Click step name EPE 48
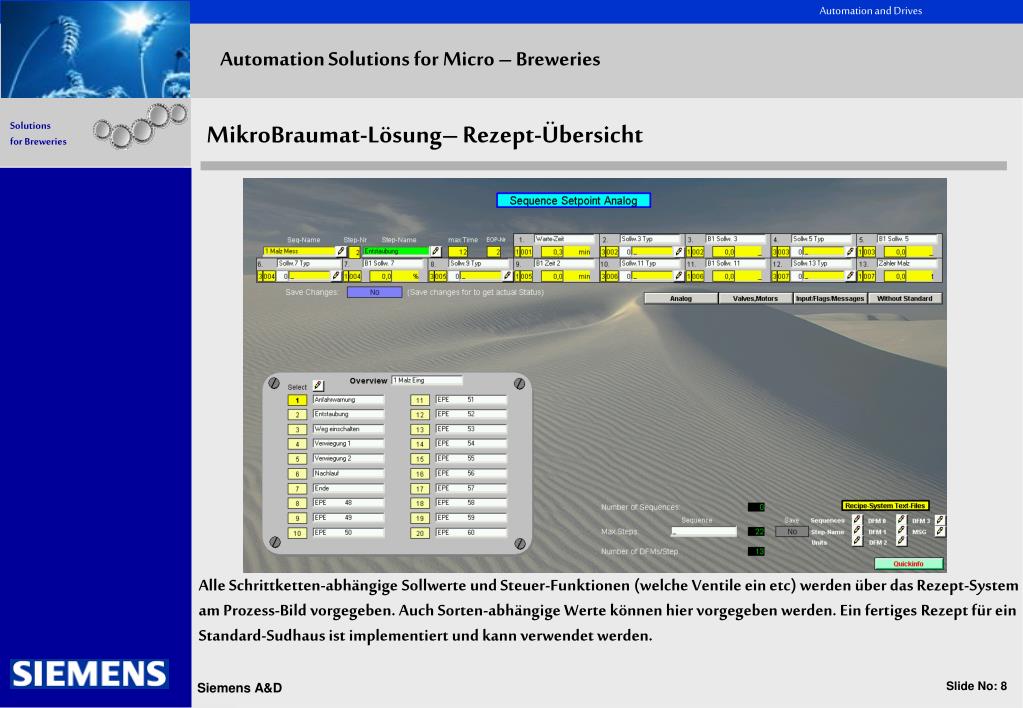This screenshot has width=1023, height=708. coord(348,503)
